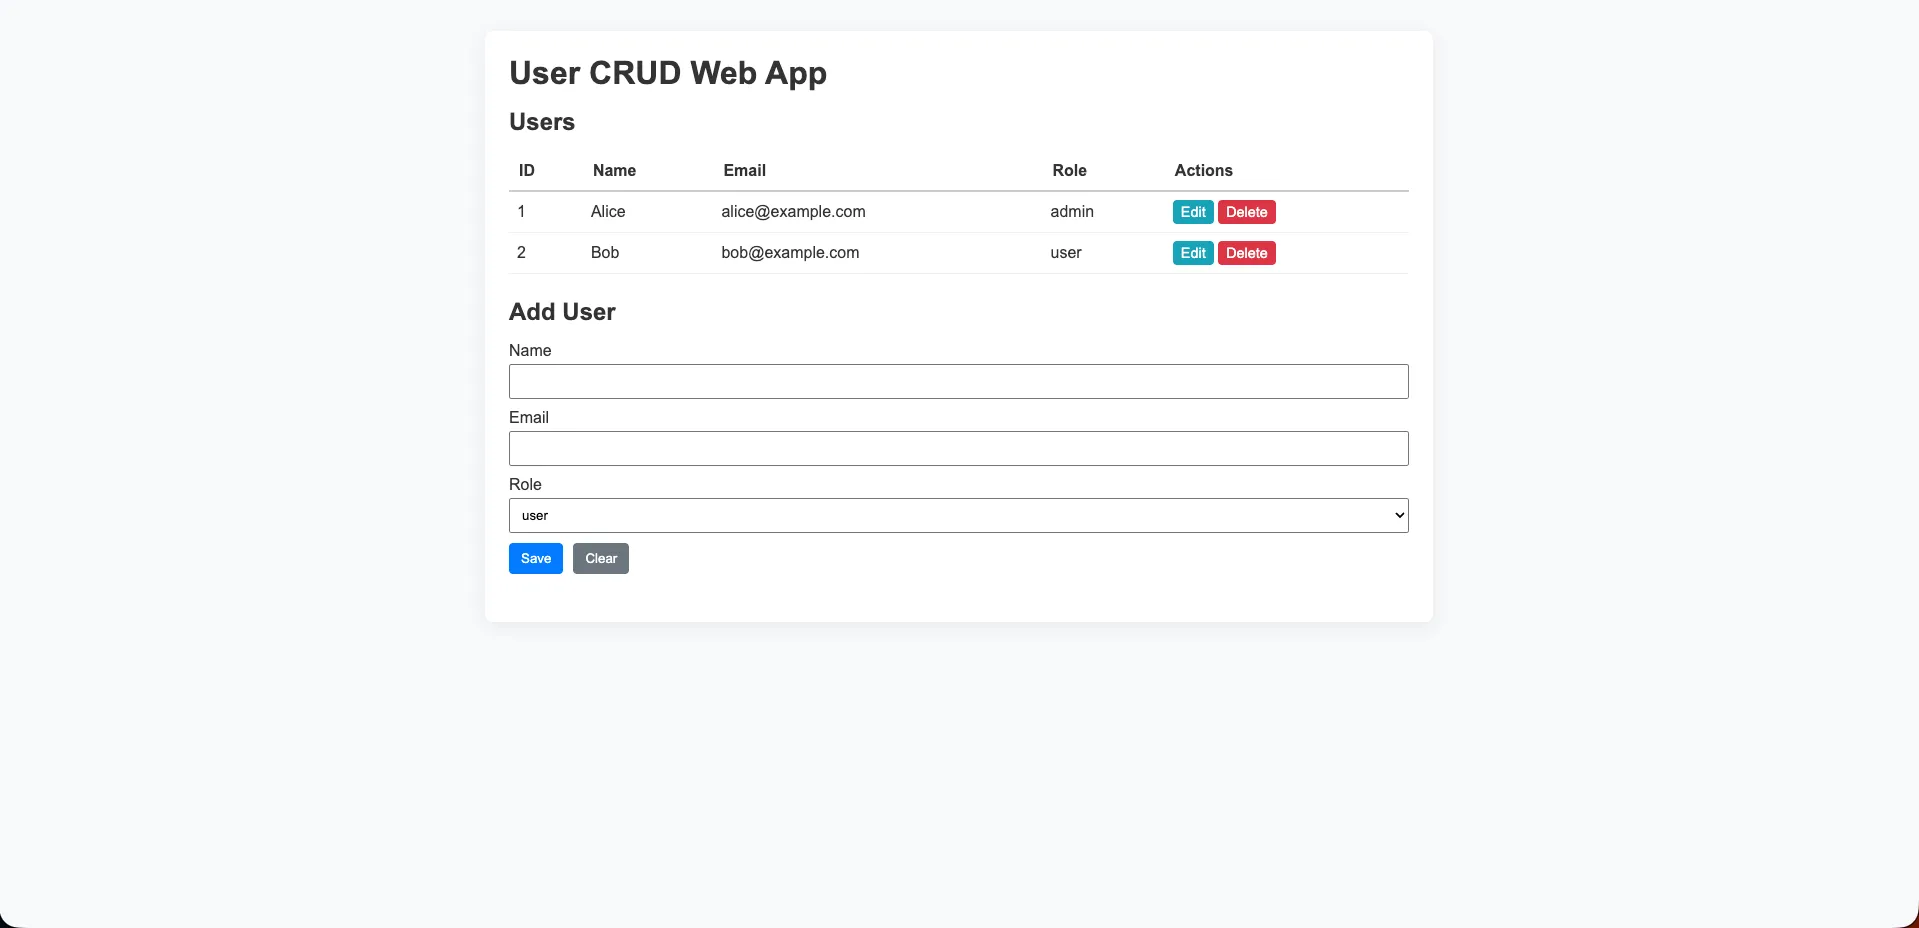This screenshot has height=928, width=1919.
Task: Select 'user' in the Role combo box
Action: tap(958, 515)
